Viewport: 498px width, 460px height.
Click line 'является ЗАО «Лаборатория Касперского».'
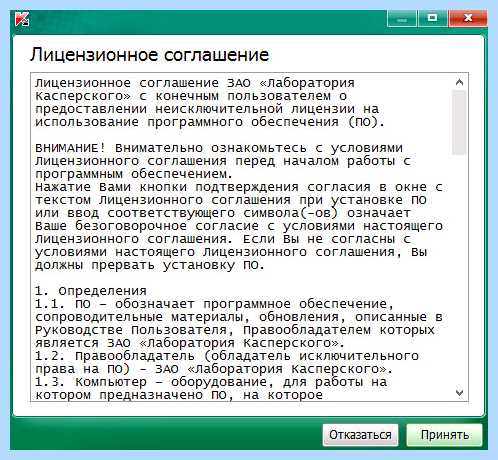pyautogui.click(x=190, y=343)
